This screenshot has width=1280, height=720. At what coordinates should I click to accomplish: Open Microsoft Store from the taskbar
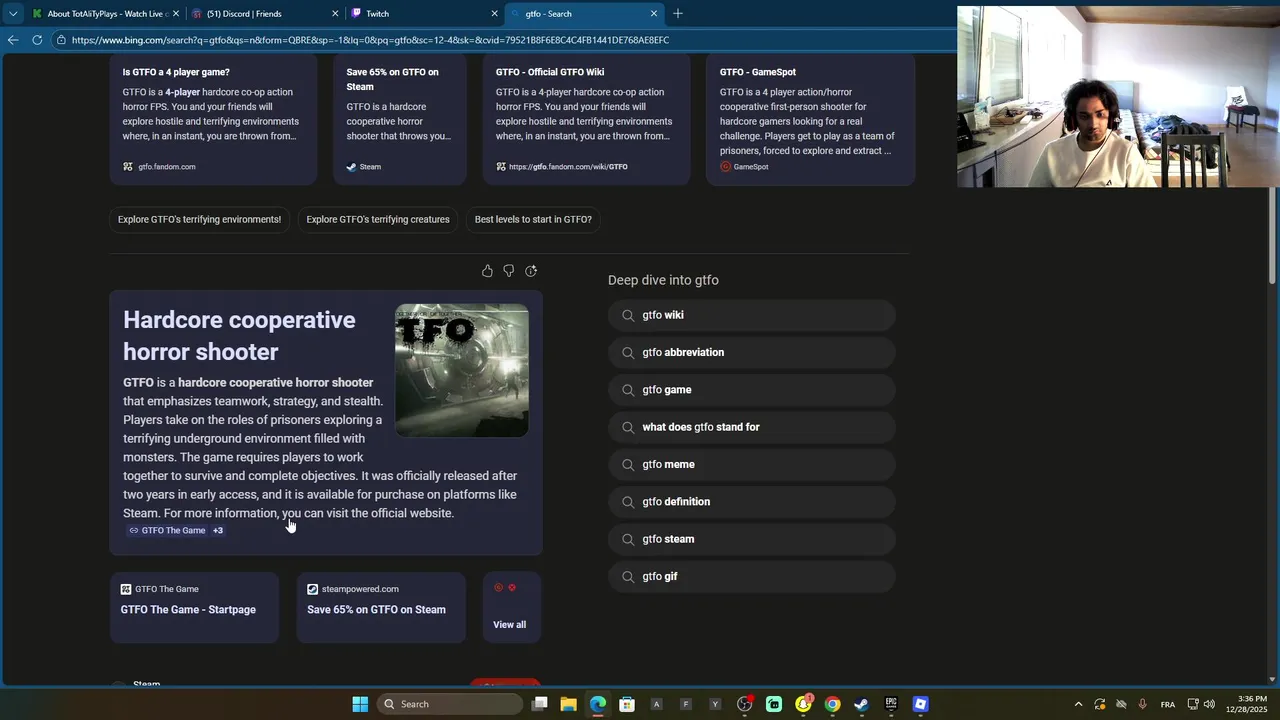(627, 704)
